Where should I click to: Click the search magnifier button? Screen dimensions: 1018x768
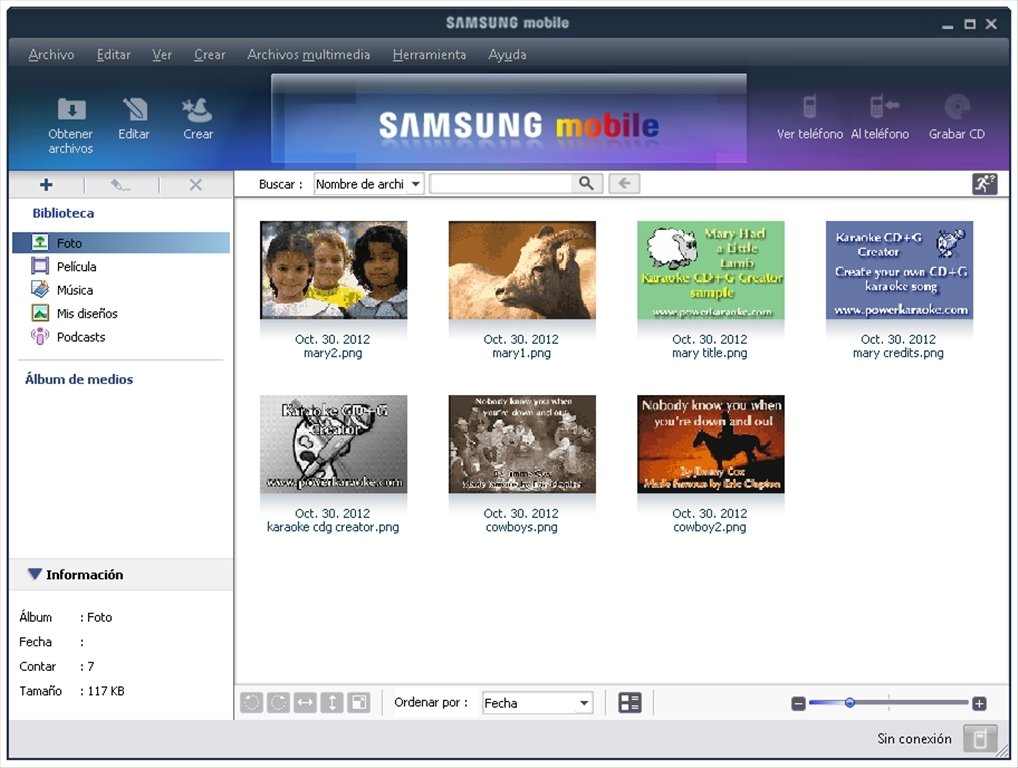click(x=586, y=184)
